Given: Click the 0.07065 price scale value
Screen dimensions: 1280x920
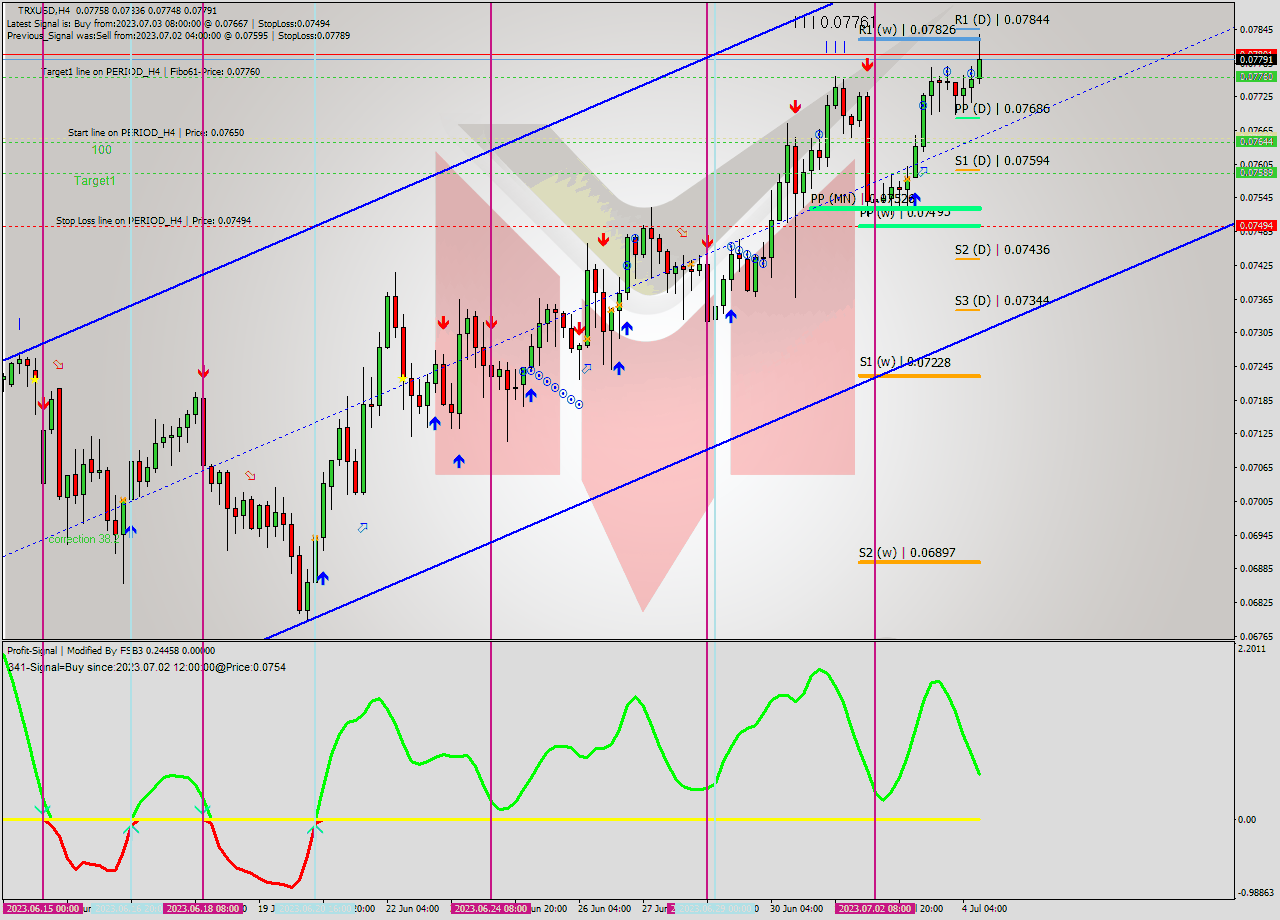Looking at the screenshot, I should 1256,467.
